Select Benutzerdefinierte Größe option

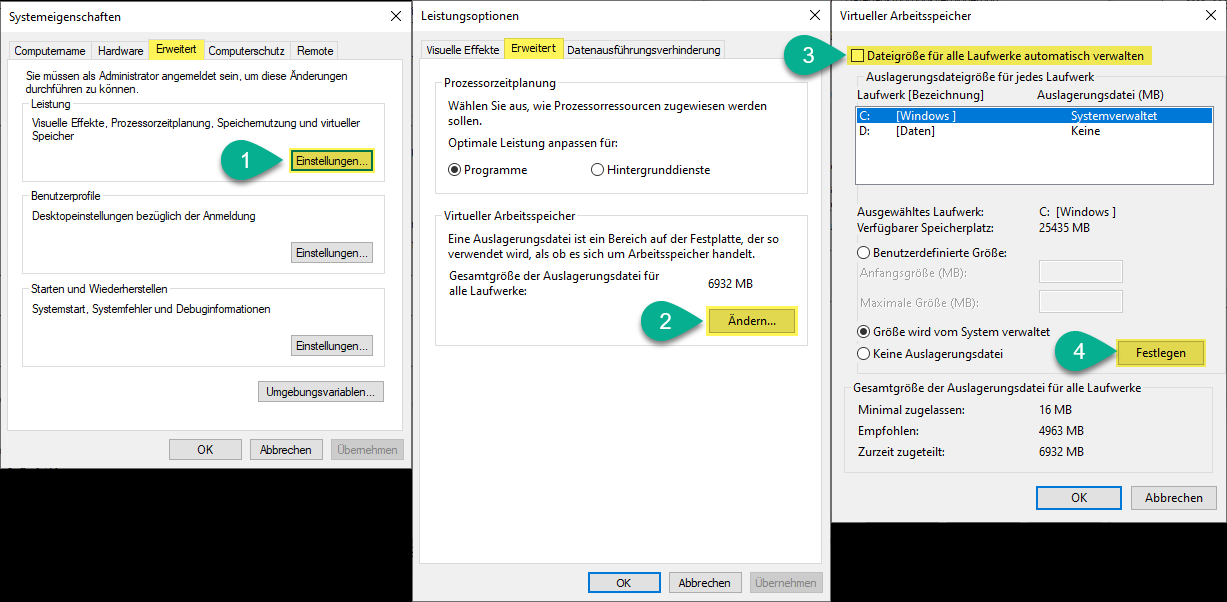(x=864, y=253)
